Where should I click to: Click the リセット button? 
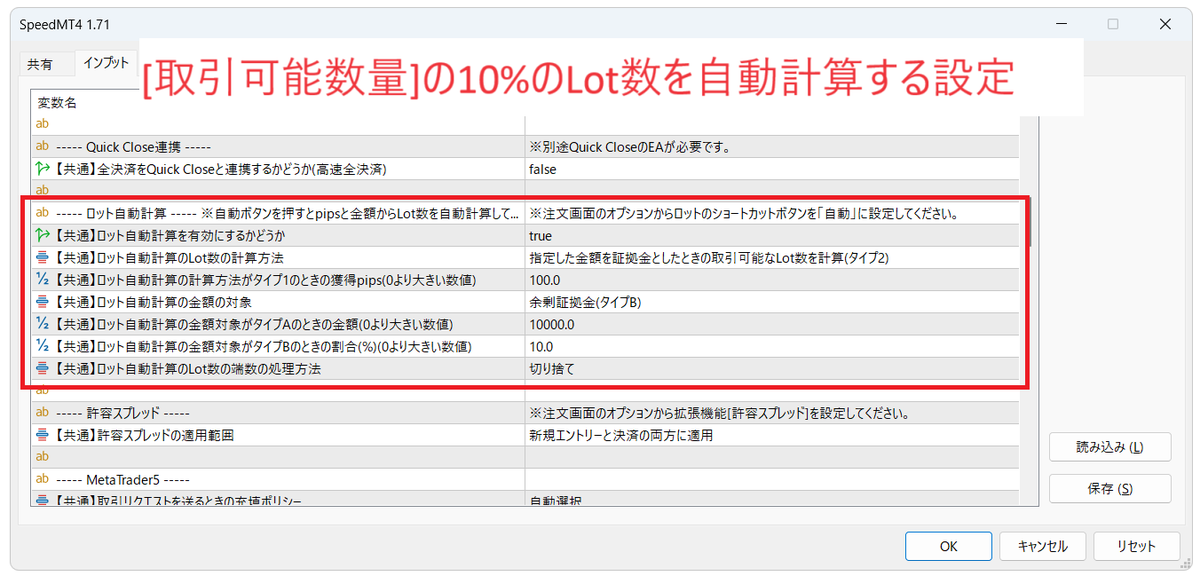point(1136,546)
